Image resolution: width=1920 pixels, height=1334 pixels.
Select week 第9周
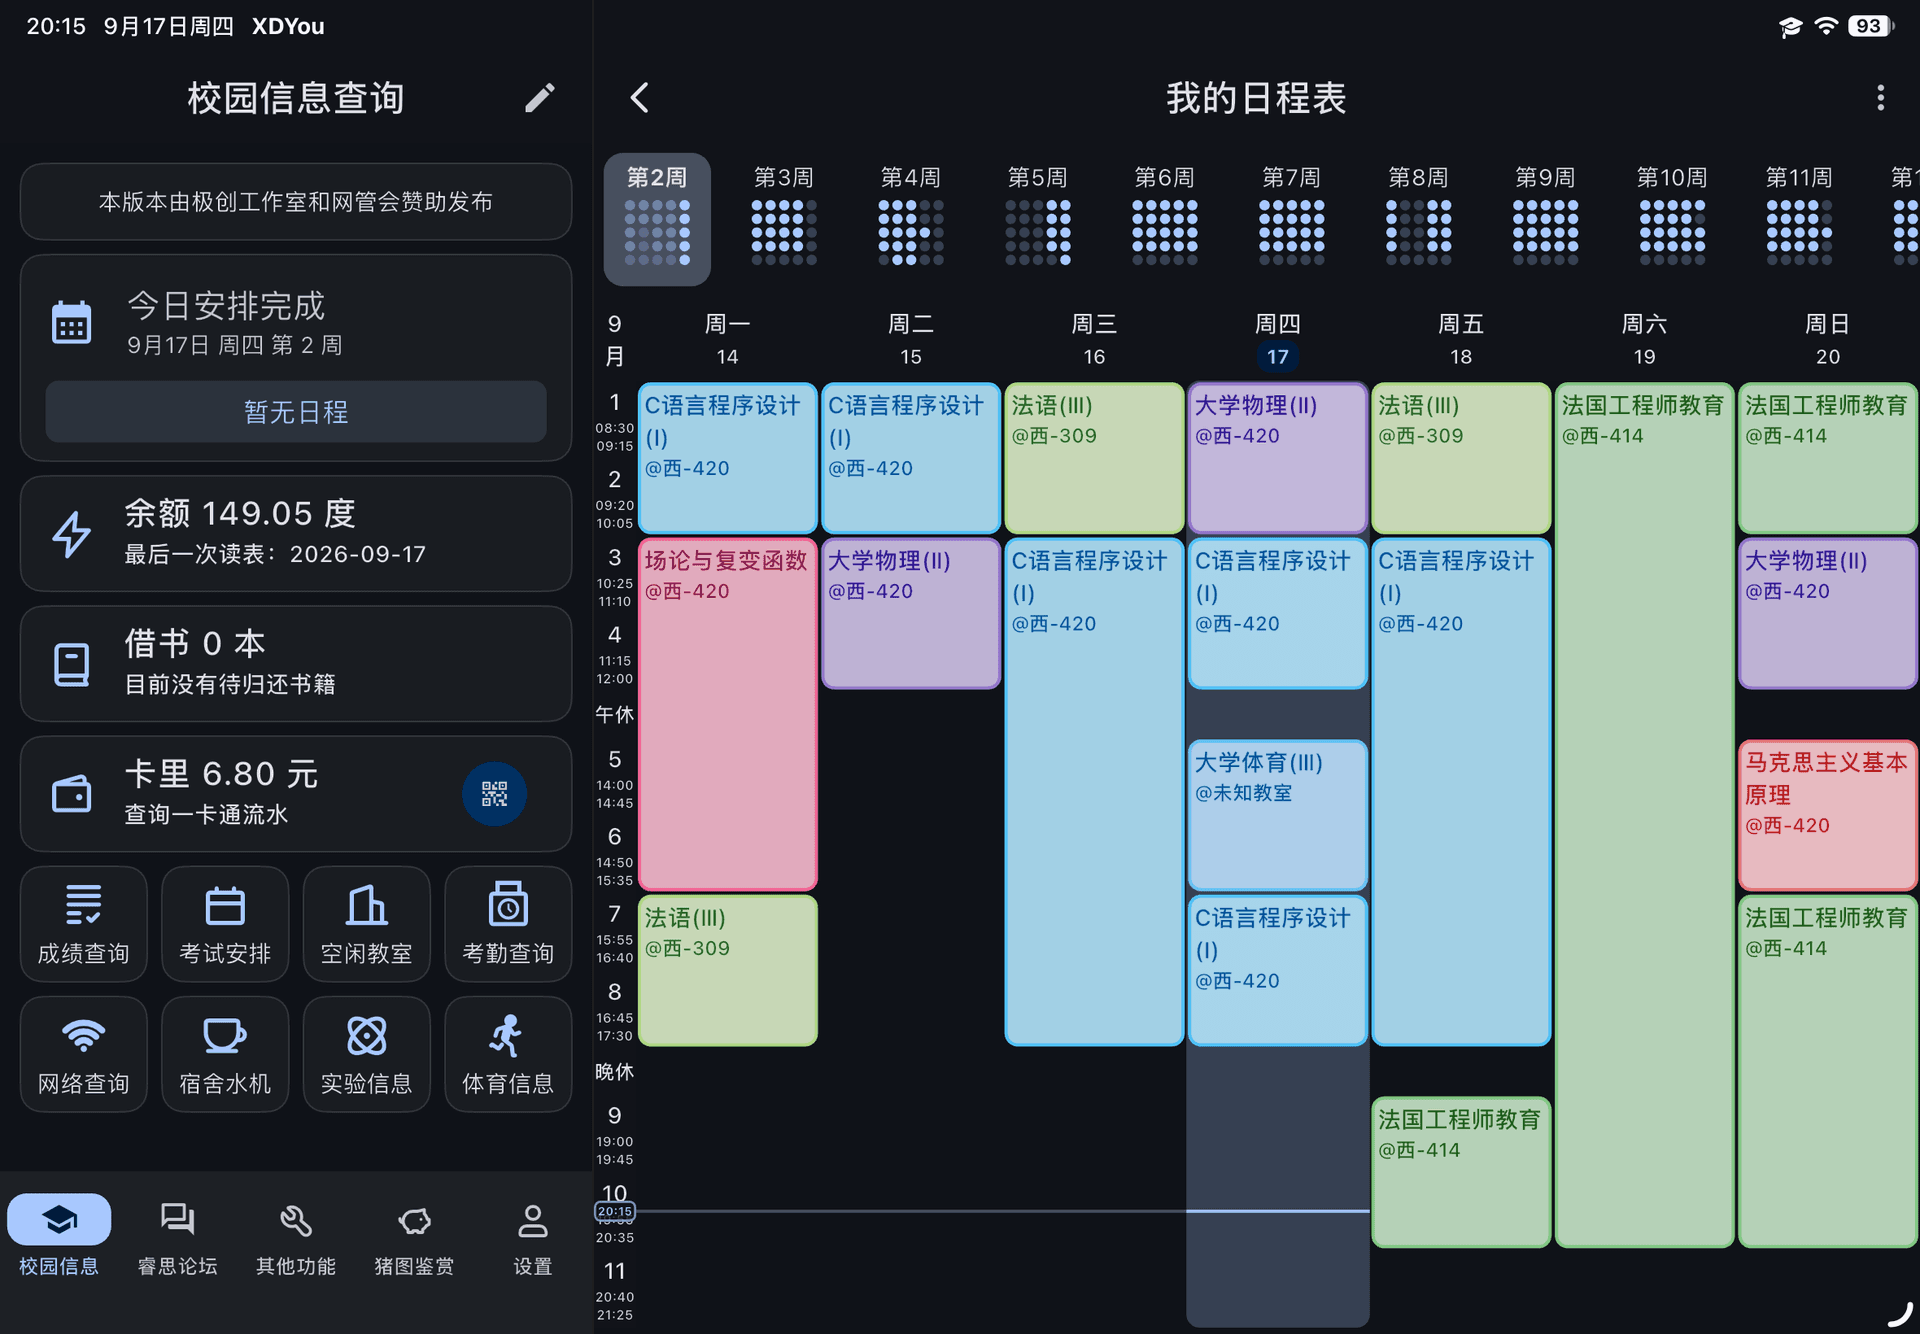(1546, 218)
